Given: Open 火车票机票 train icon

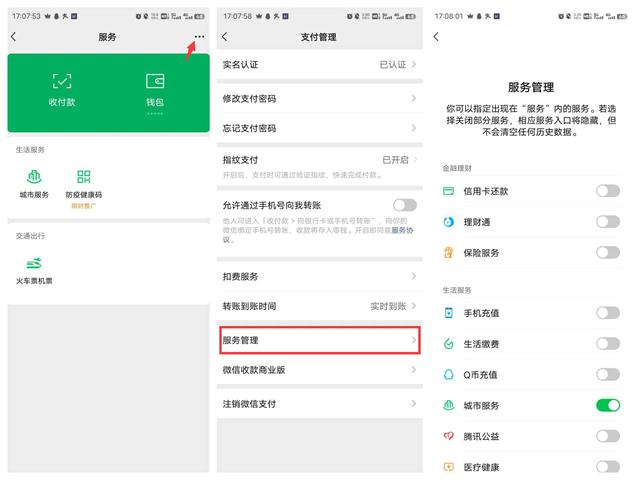Looking at the screenshot, I should point(34,263).
